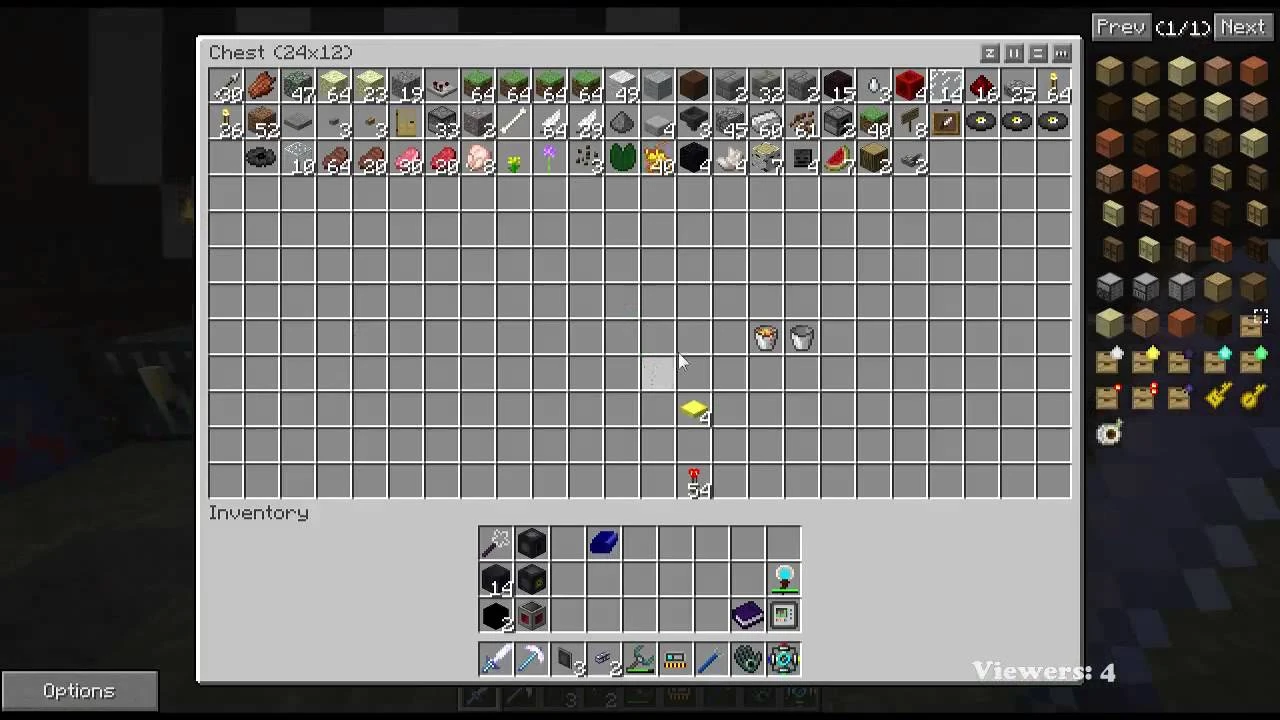Viewport: 1280px width, 720px height.
Task: Pick up the snow block stack of 49
Action: click(x=622, y=87)
